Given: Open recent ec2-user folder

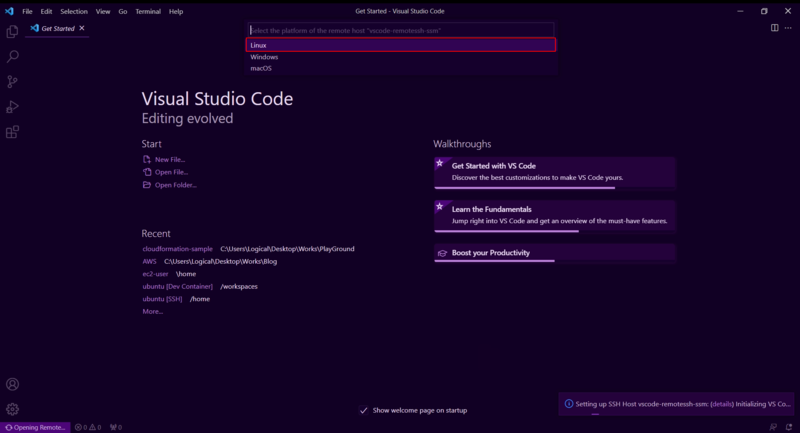Looking at the screenshot, I should click(x=155, y=274).
